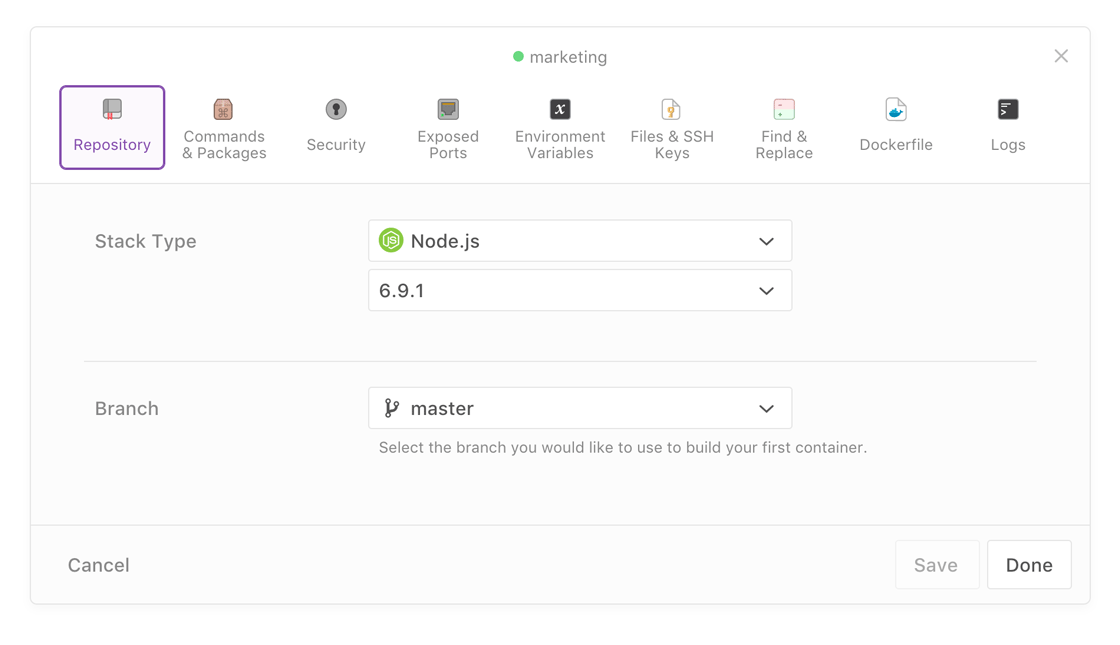The width and height of the screenshot is (1120, 645).
Task: Click the Cancel link
Action: point(99,565)
